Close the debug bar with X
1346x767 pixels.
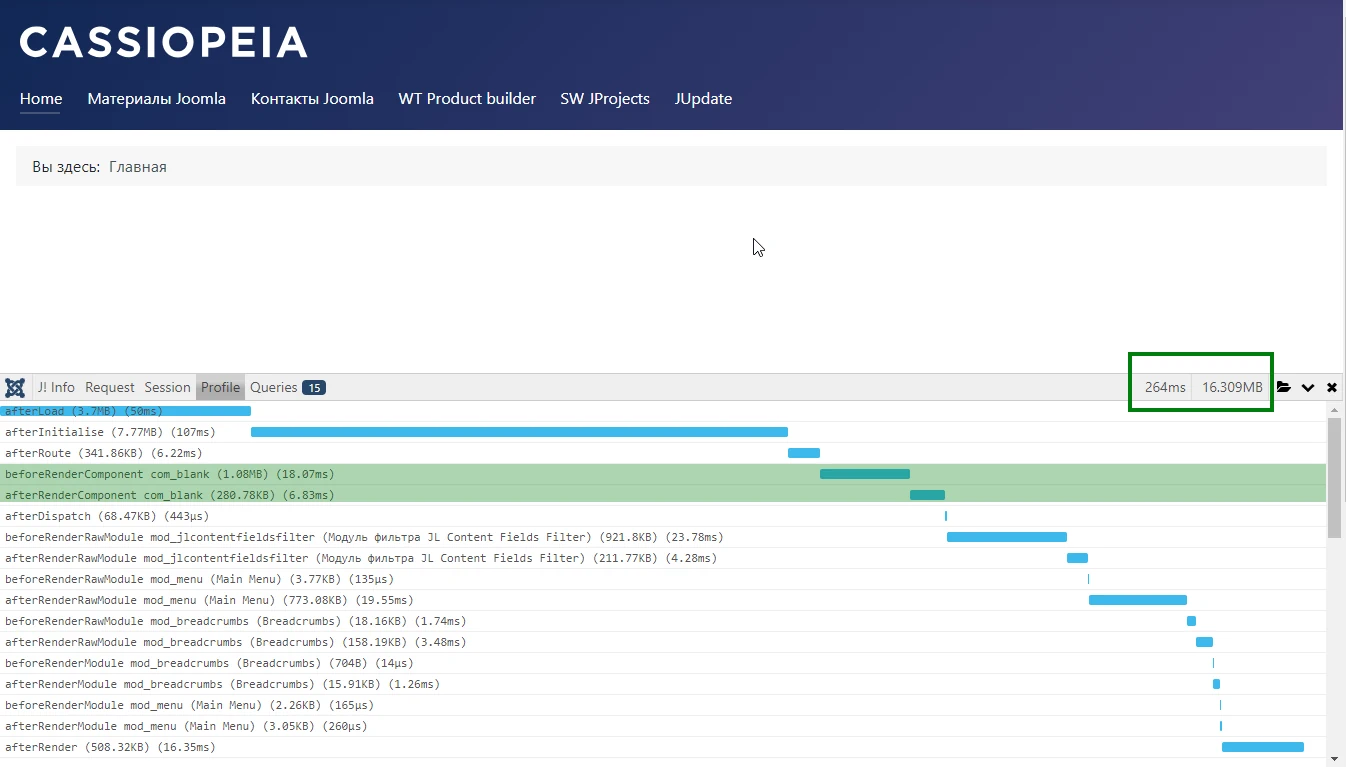pyautogui.click(x=1332, y=388)
